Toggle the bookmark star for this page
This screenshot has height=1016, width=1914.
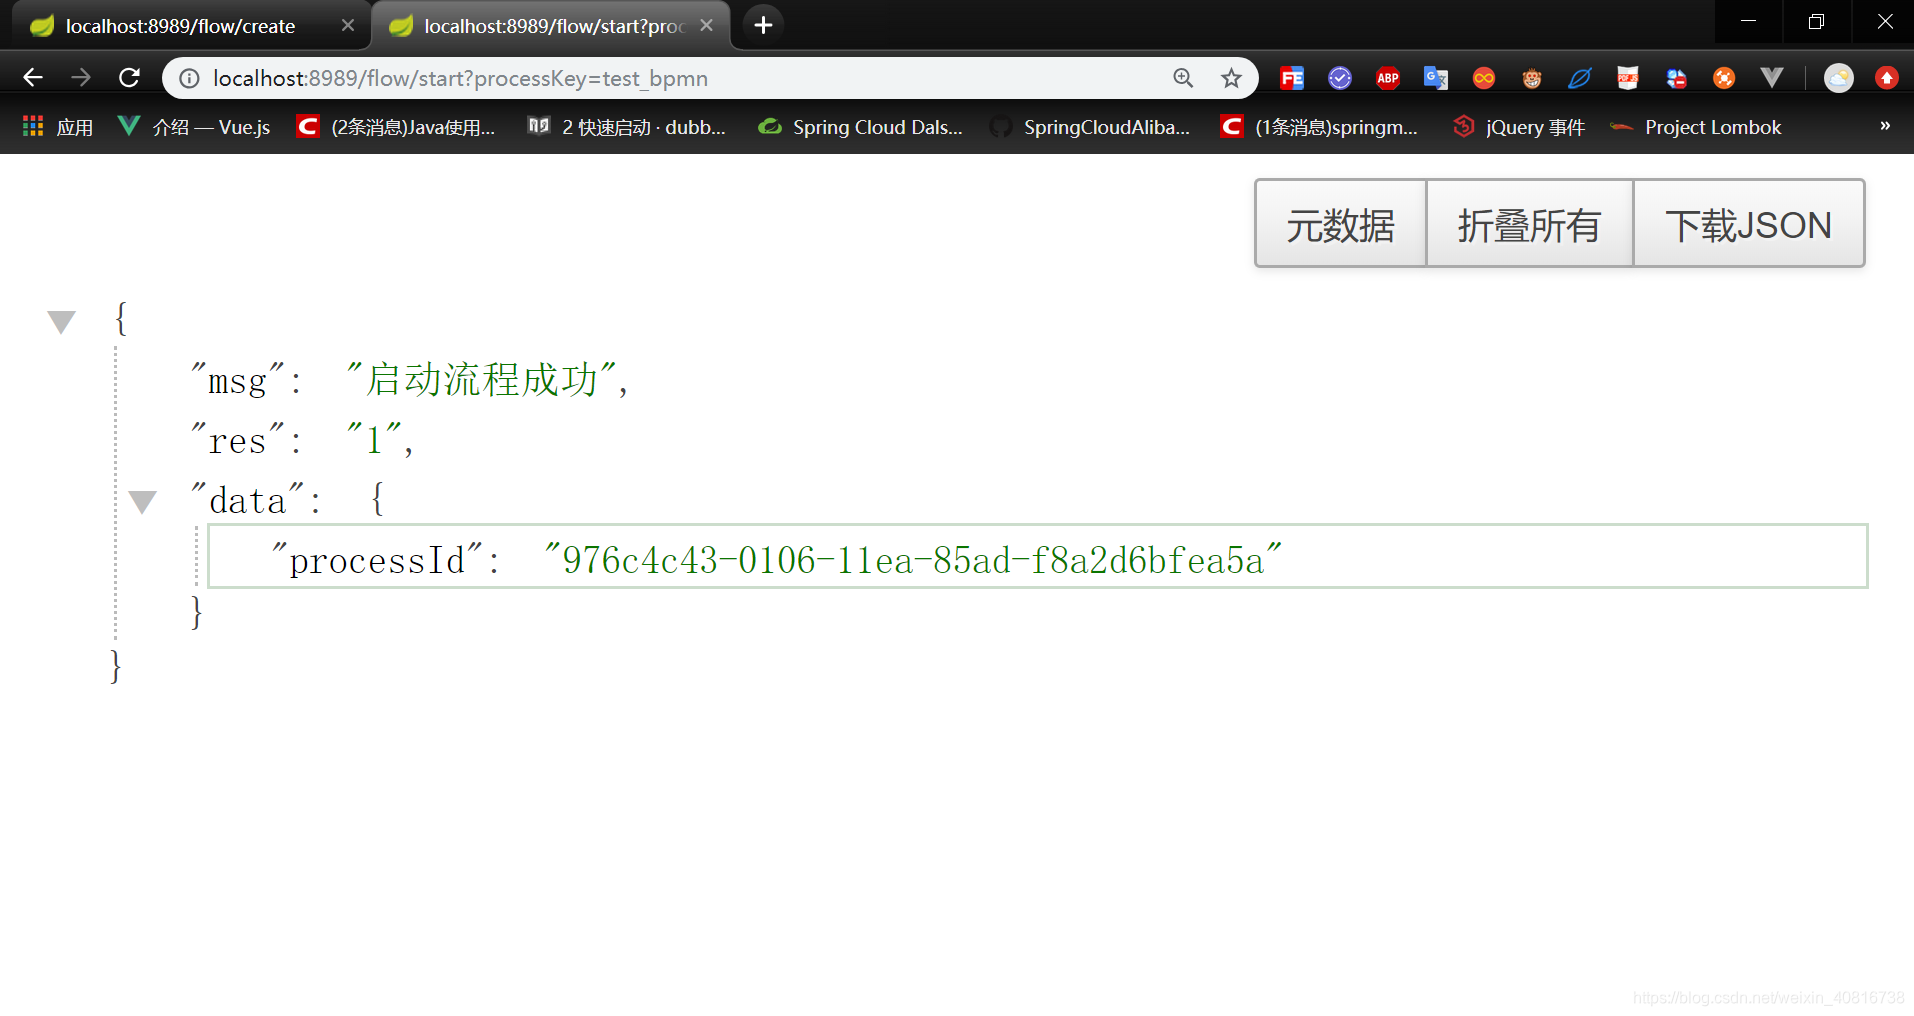point(1232,77)
